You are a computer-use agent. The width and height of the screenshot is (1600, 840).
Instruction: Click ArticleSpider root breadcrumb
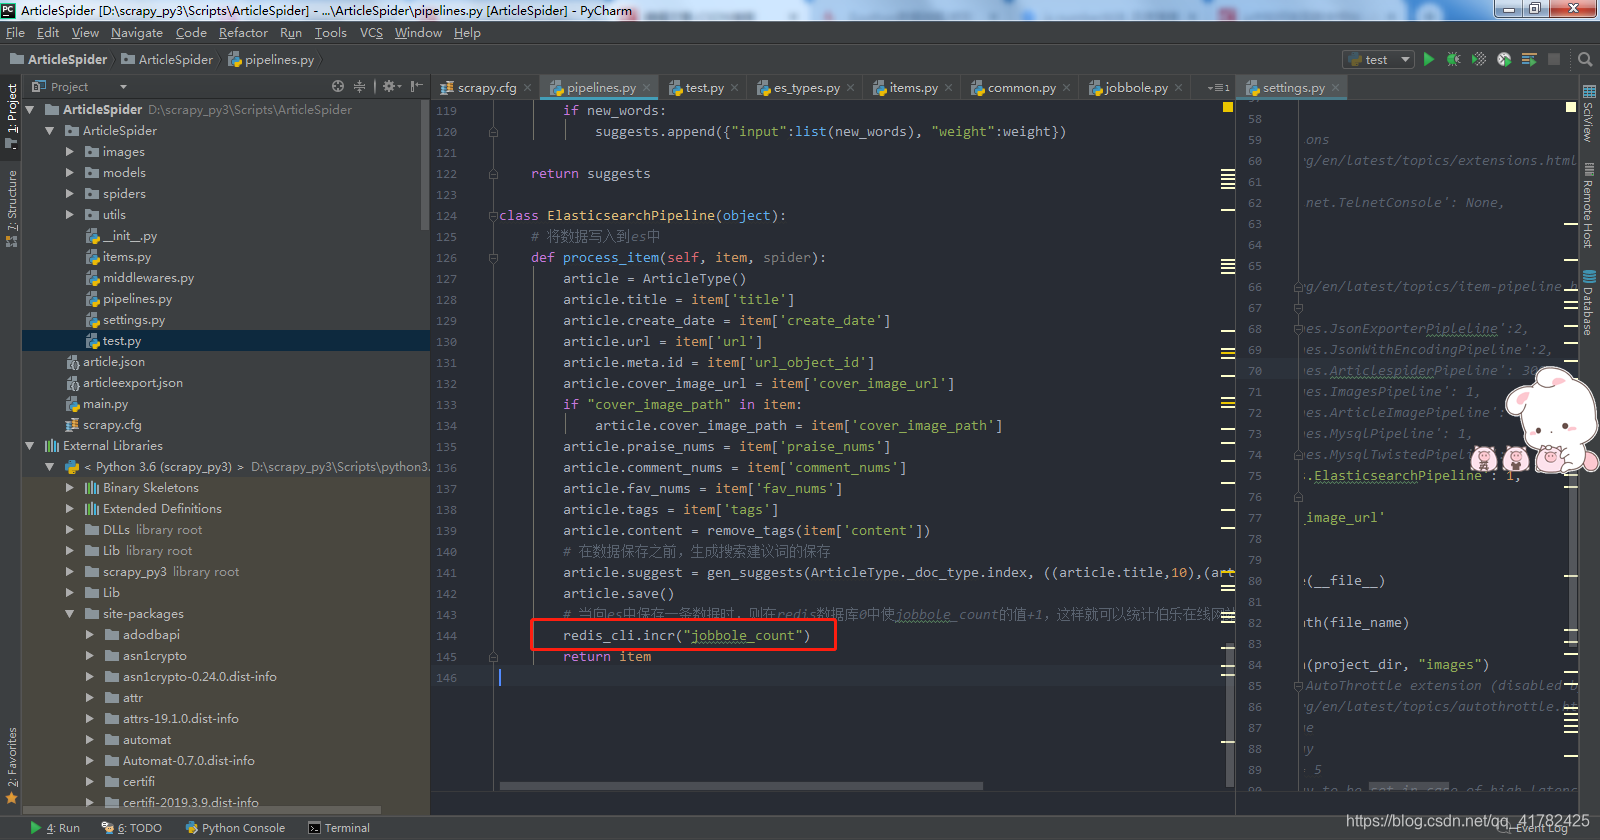coord(58,60)
